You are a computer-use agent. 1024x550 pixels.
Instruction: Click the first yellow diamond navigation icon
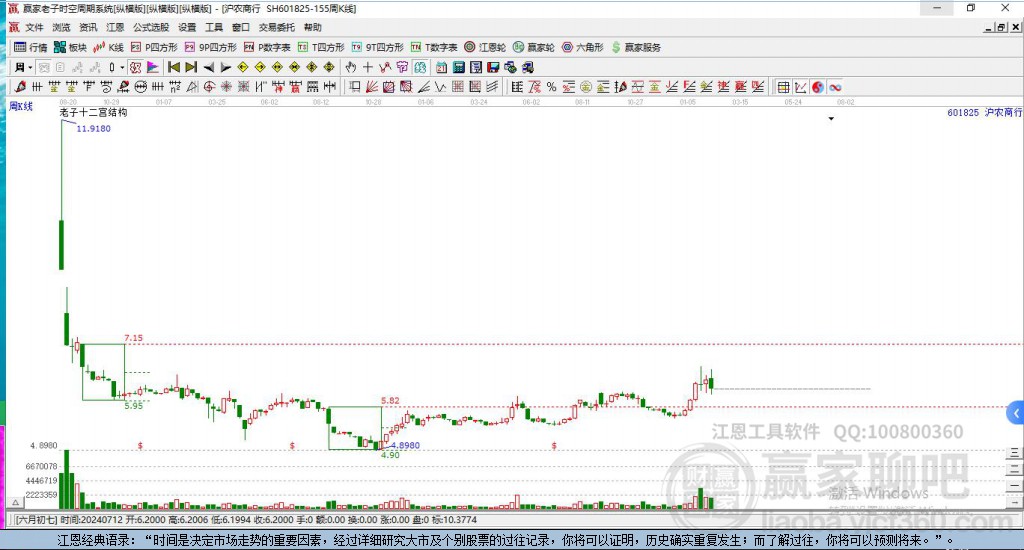pos(243,67)
